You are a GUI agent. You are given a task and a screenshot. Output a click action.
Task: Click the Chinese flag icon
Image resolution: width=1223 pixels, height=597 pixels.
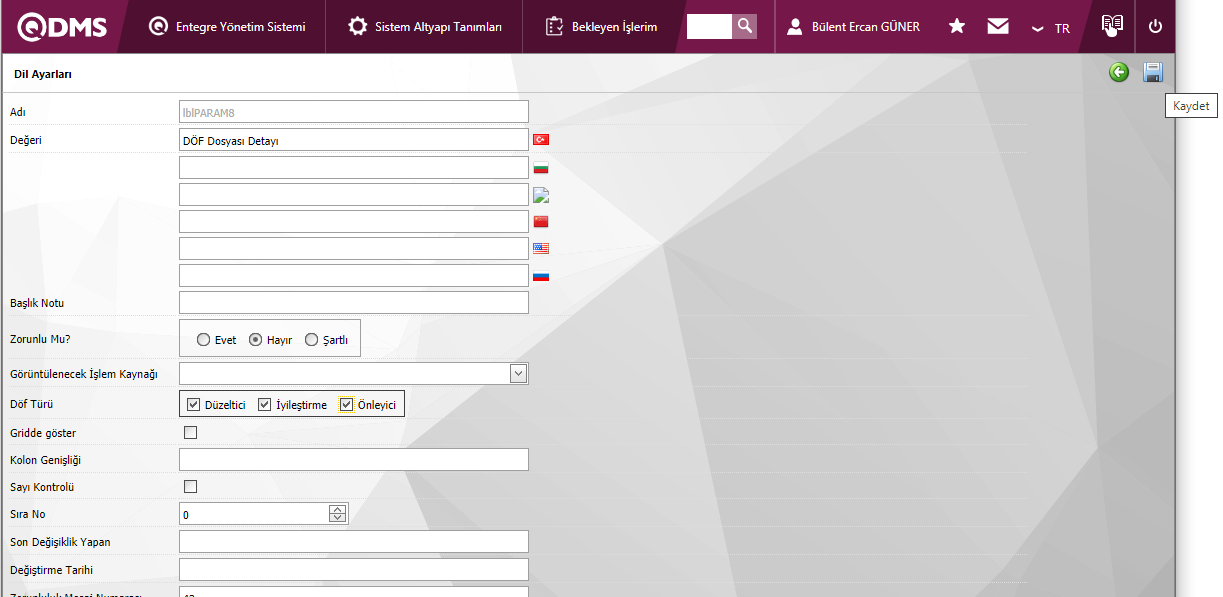[x=541, y=222]
